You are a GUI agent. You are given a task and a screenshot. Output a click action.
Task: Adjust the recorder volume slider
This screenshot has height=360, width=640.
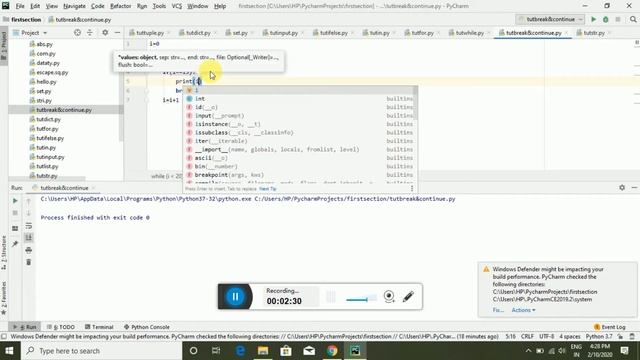tap(361, 300)
